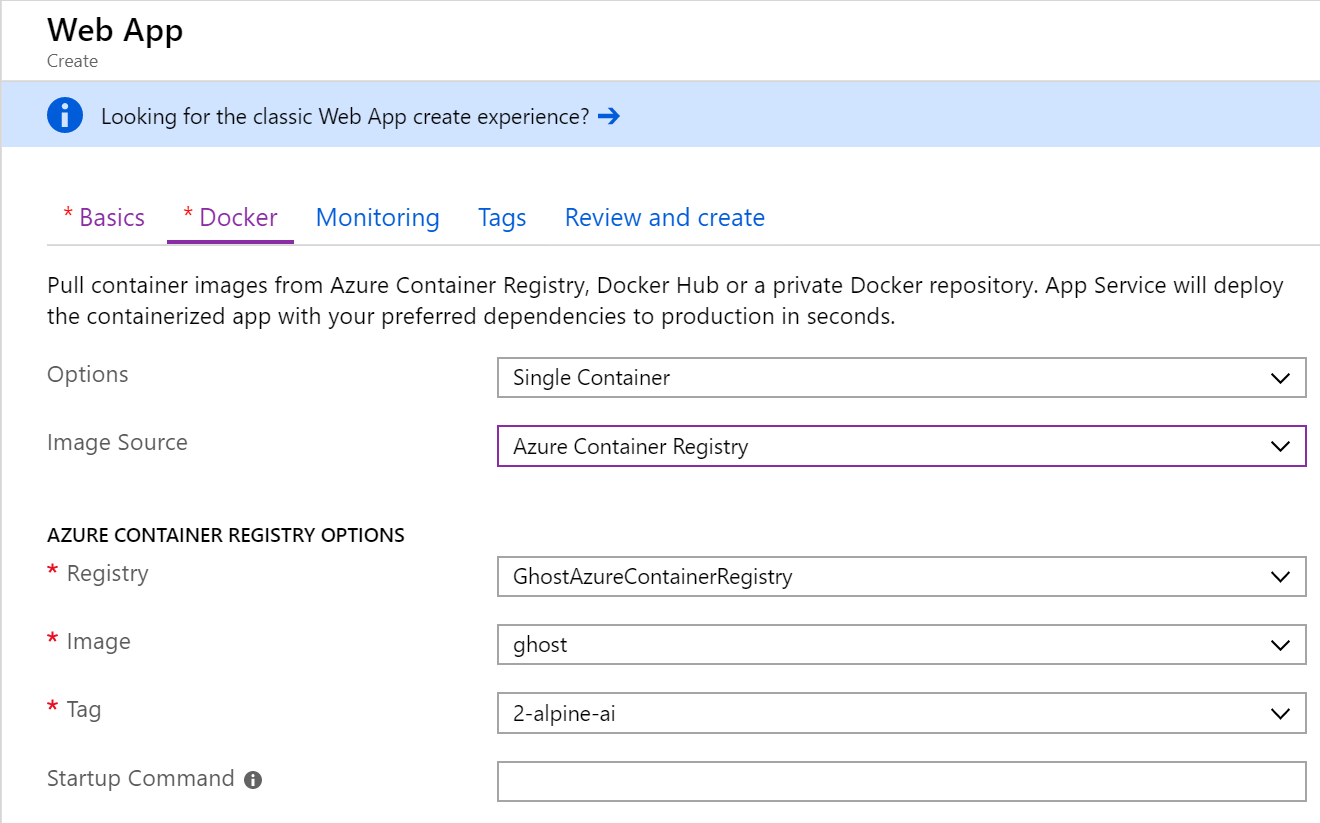The width and height of the screenshot is (1320, 823).
Task: Click the chevron on the Image dropdown
Action: pyautogui.click(x=1280, y=644)
